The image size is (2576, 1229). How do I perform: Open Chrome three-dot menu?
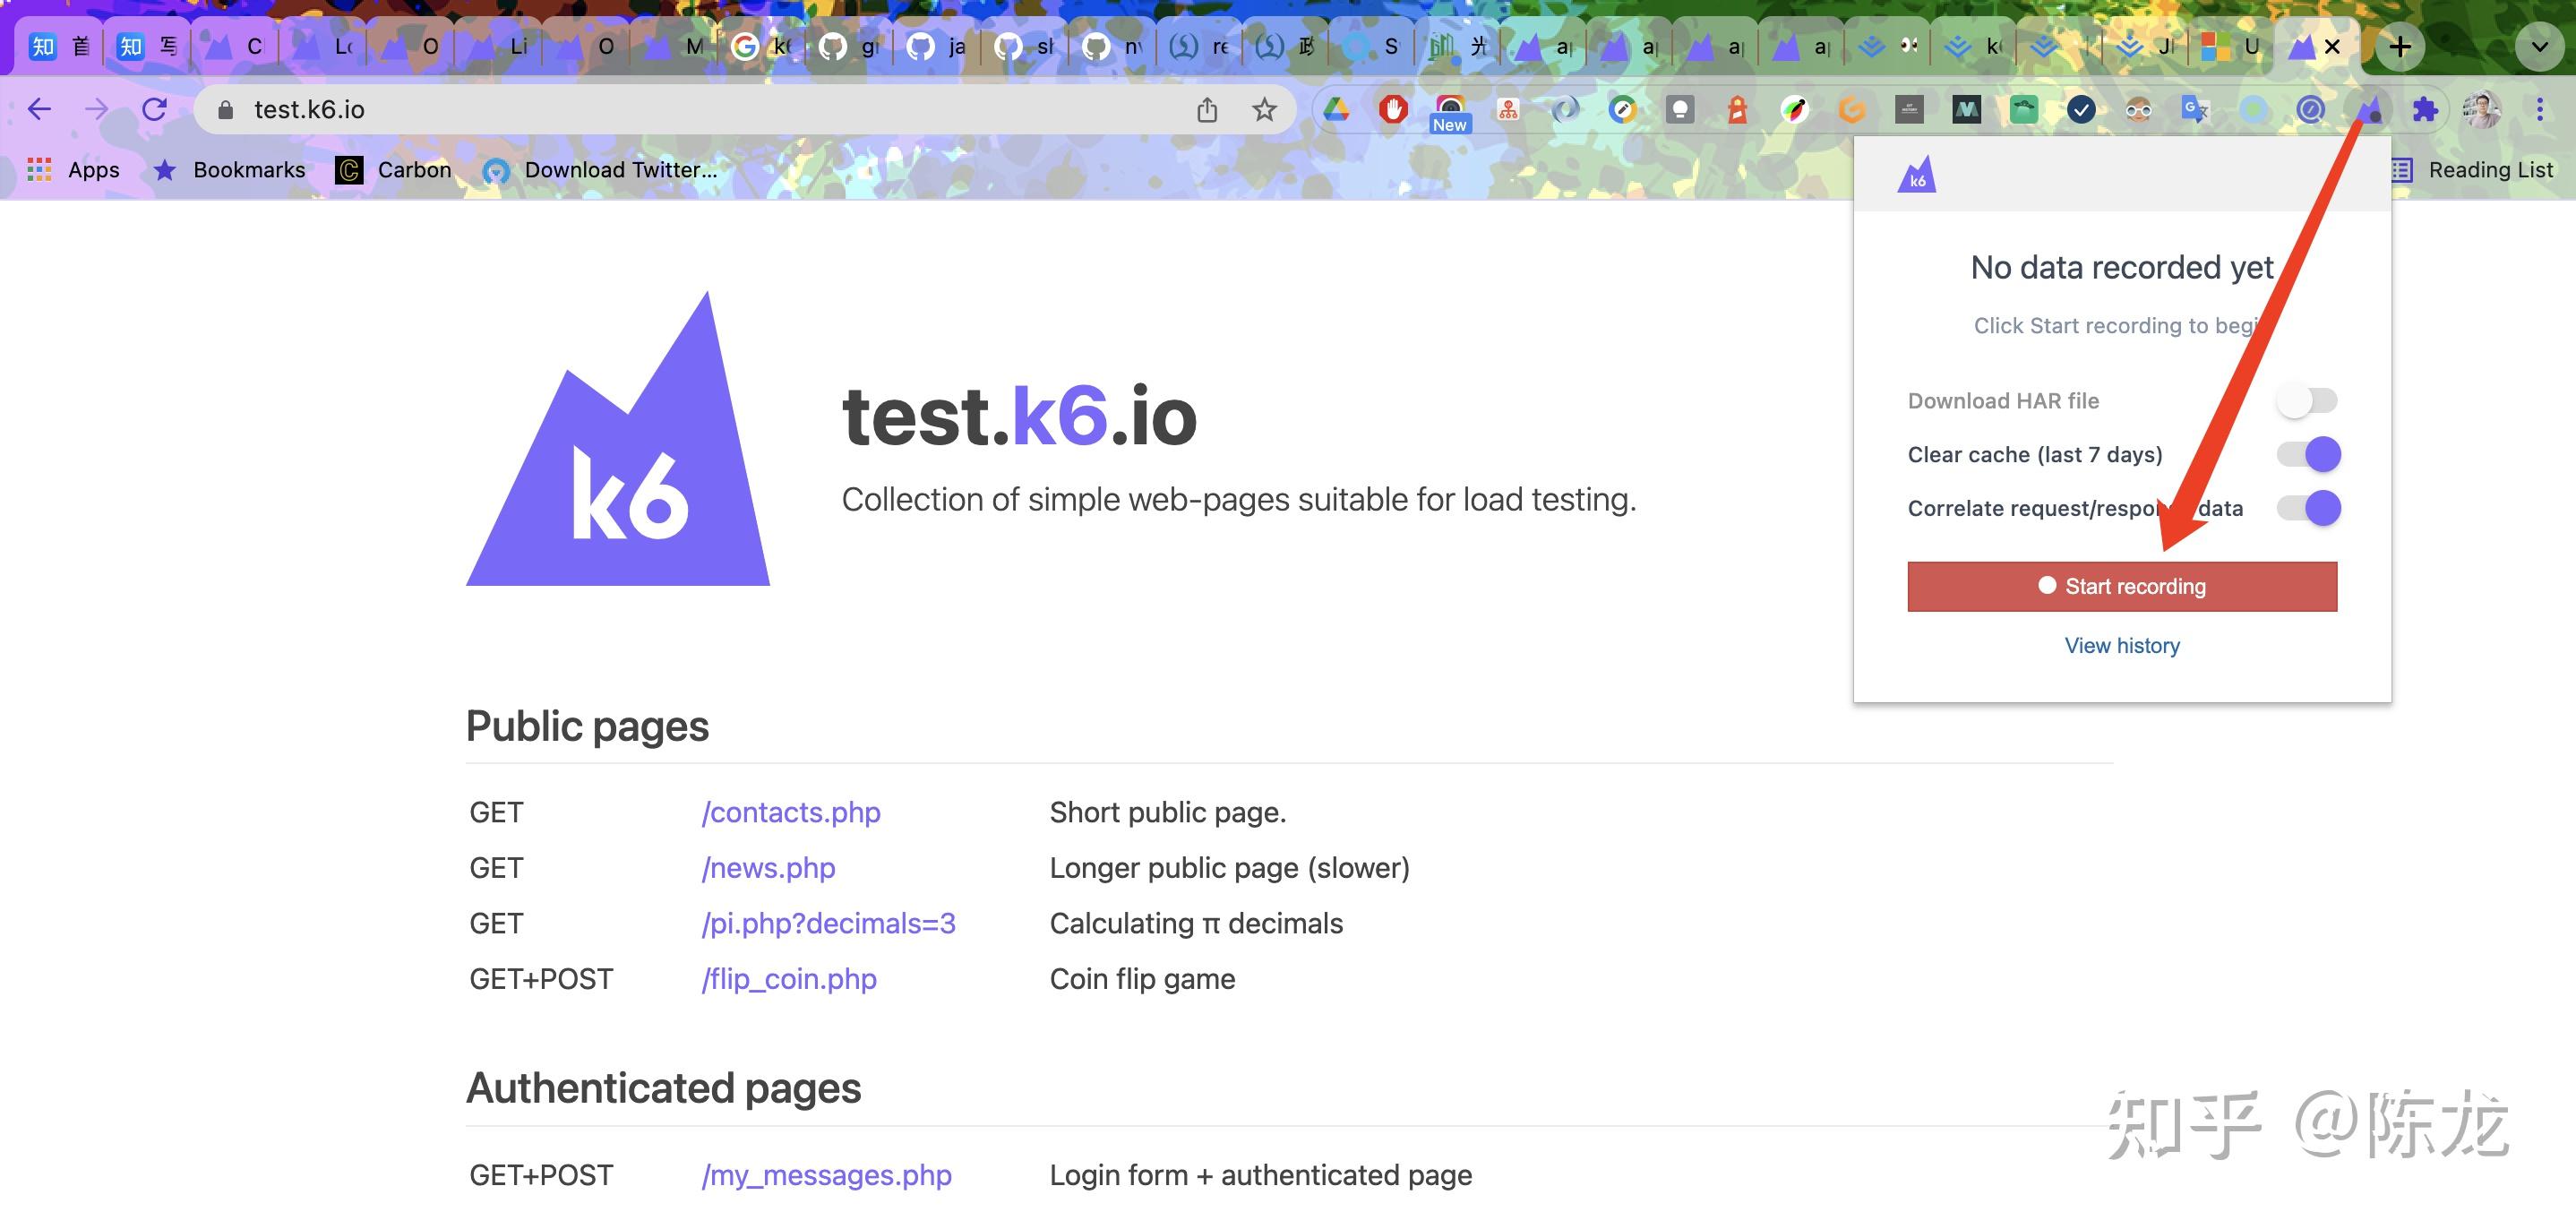click(2539, 109)
